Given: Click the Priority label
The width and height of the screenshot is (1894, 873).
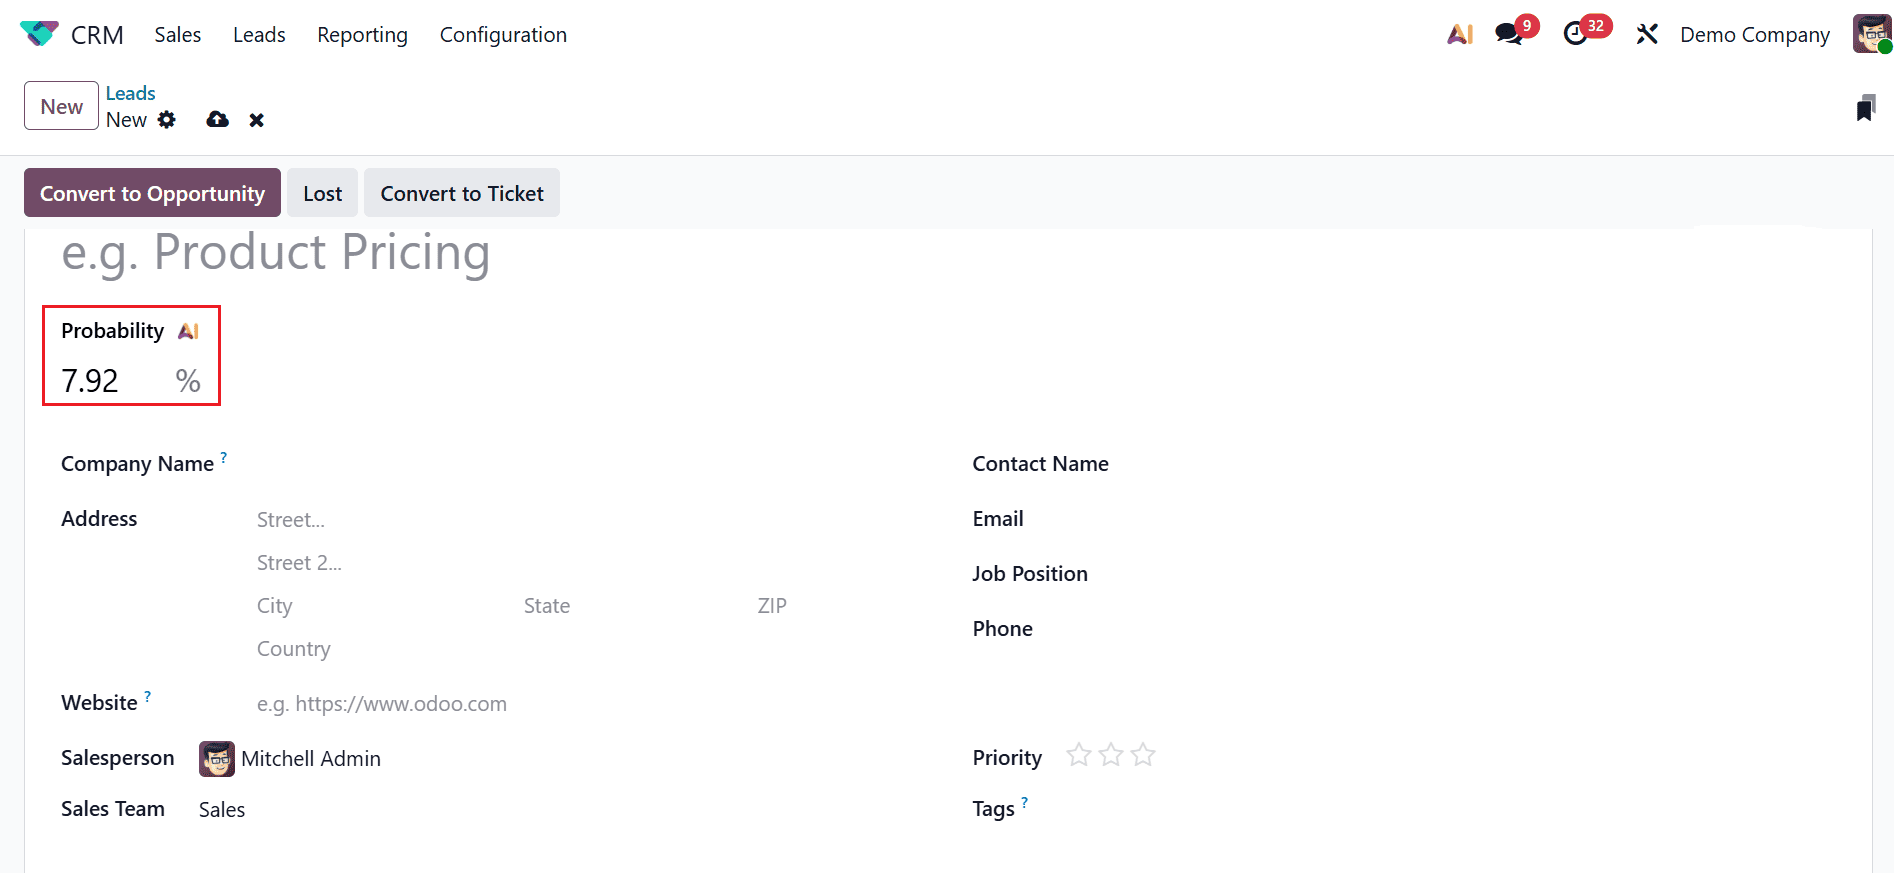Looking at the screenshot, I should [1007, 758].
